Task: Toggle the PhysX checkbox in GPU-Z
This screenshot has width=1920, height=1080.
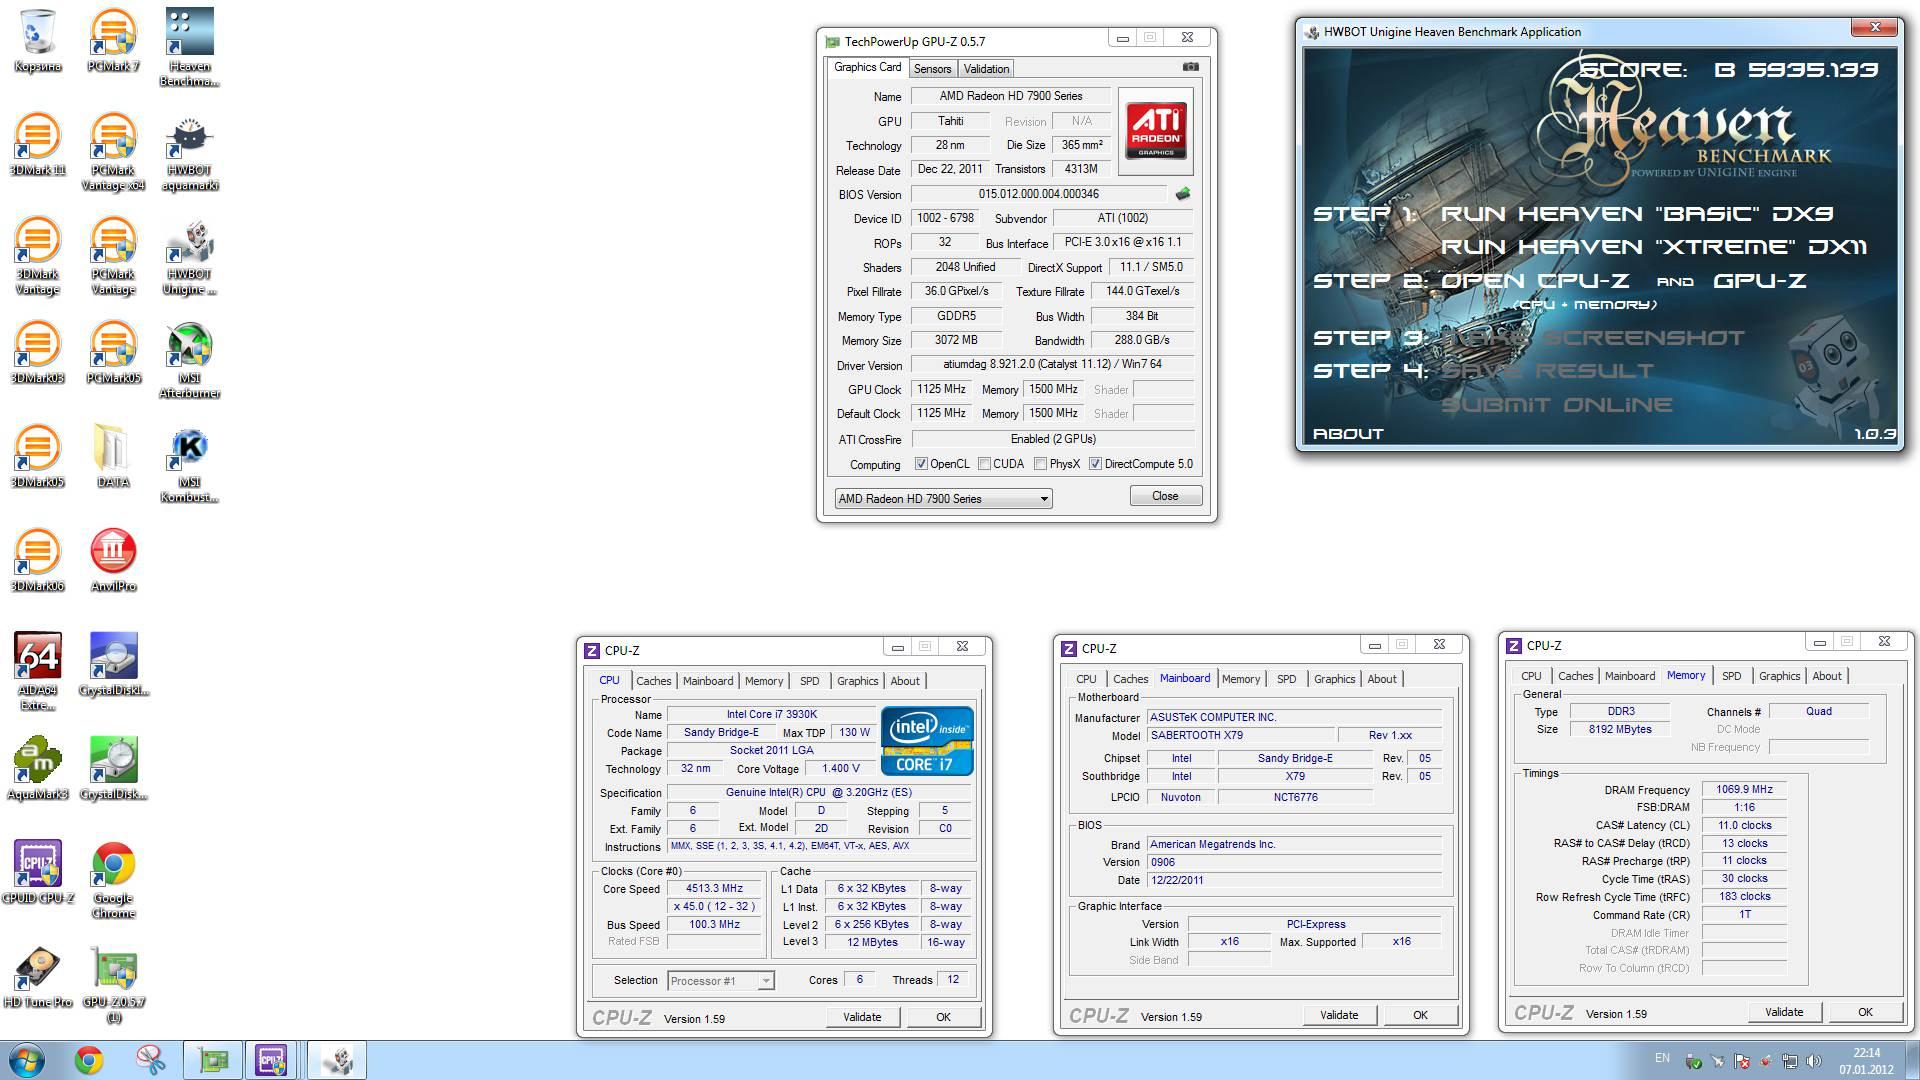Action: (x=1040, y=464)
